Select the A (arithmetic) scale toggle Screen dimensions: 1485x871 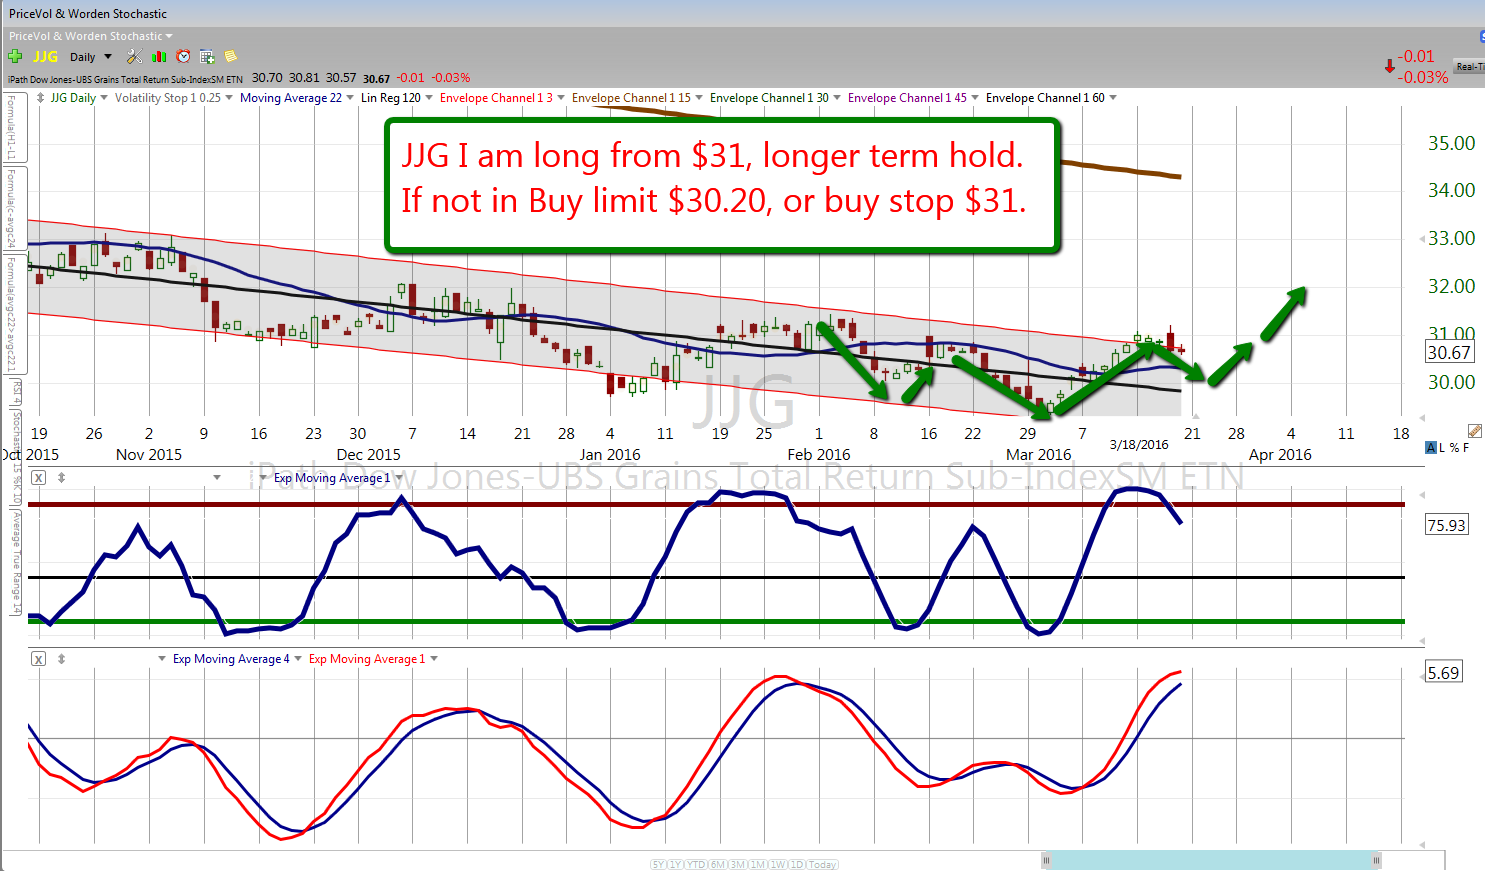(1431, 448)
